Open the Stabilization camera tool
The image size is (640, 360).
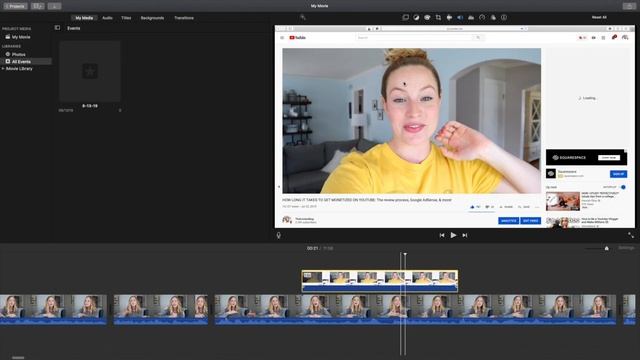449,18
